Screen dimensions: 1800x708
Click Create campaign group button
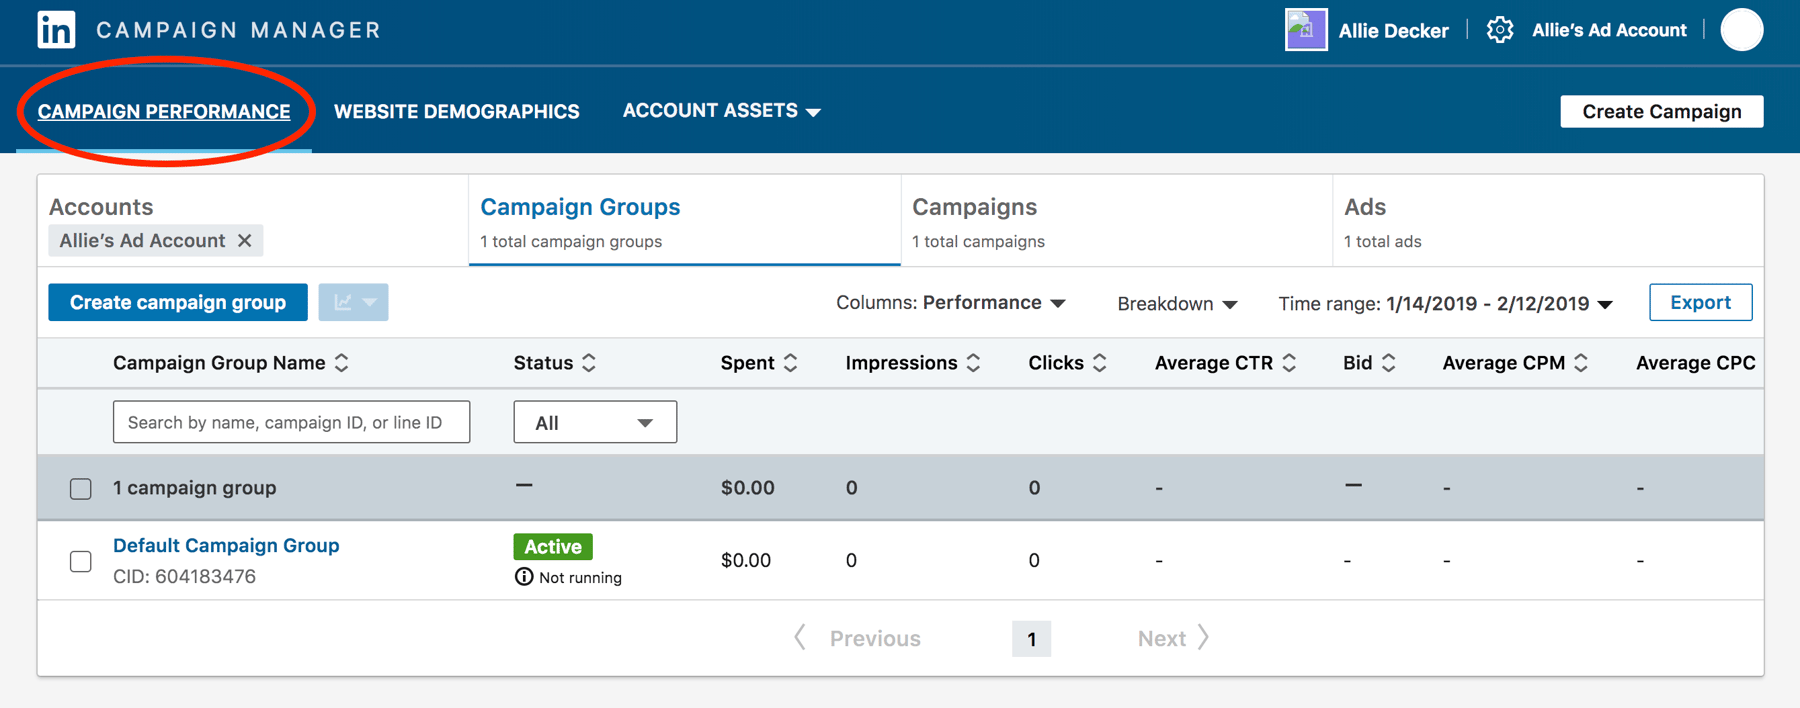178,302
